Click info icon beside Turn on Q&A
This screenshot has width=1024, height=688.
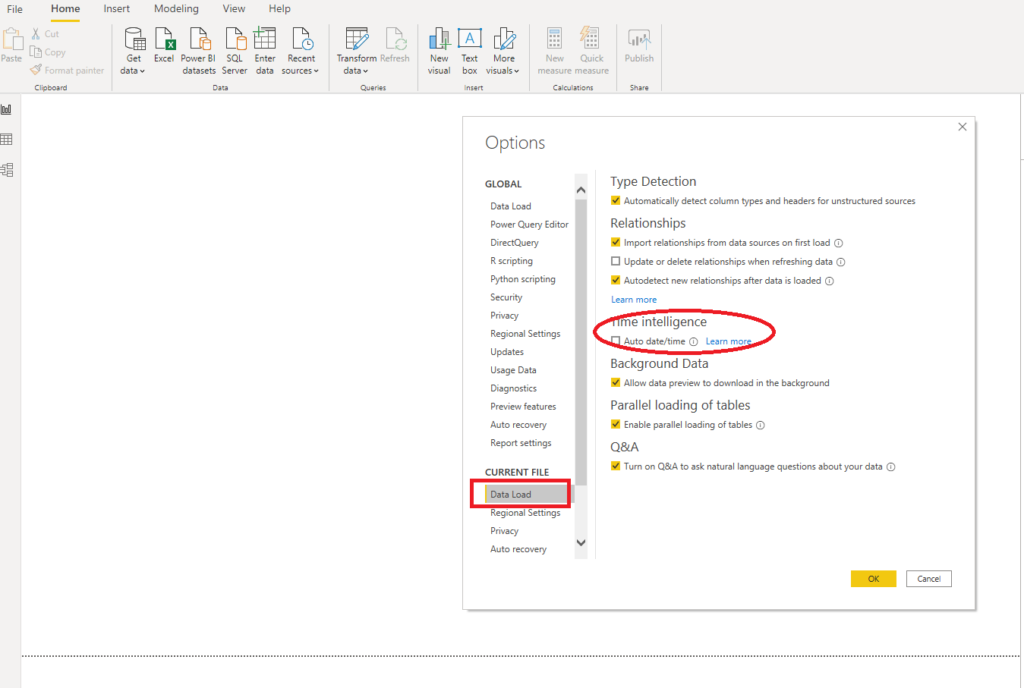click(x=891, y=467)
